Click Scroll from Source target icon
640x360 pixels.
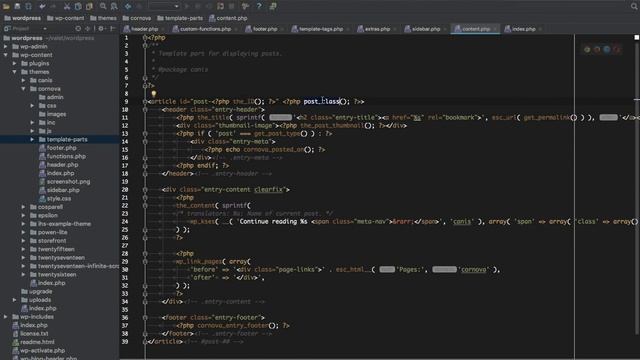tap(78, 29)
